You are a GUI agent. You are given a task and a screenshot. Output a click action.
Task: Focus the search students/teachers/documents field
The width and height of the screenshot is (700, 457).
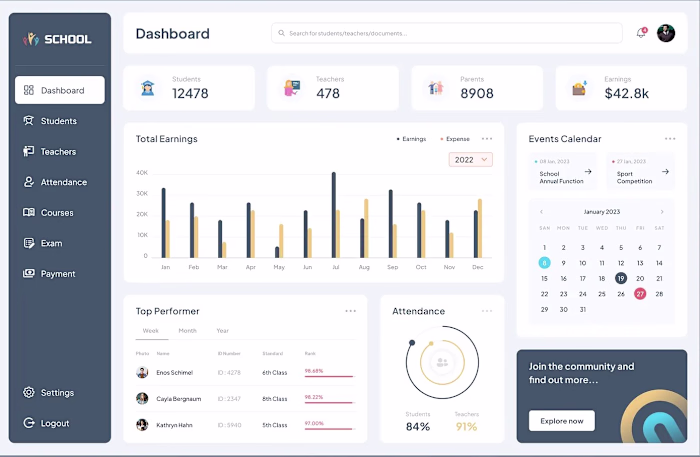[446, 33]
